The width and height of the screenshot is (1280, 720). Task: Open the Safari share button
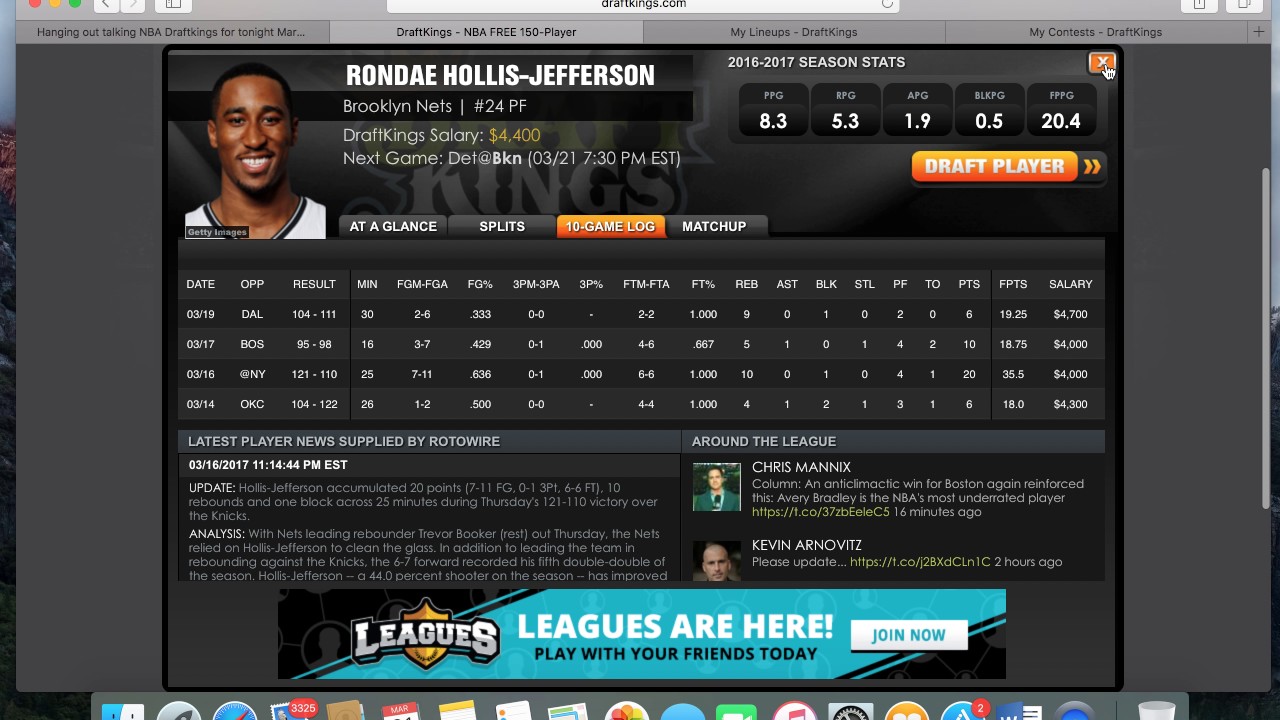point(1199,4)
